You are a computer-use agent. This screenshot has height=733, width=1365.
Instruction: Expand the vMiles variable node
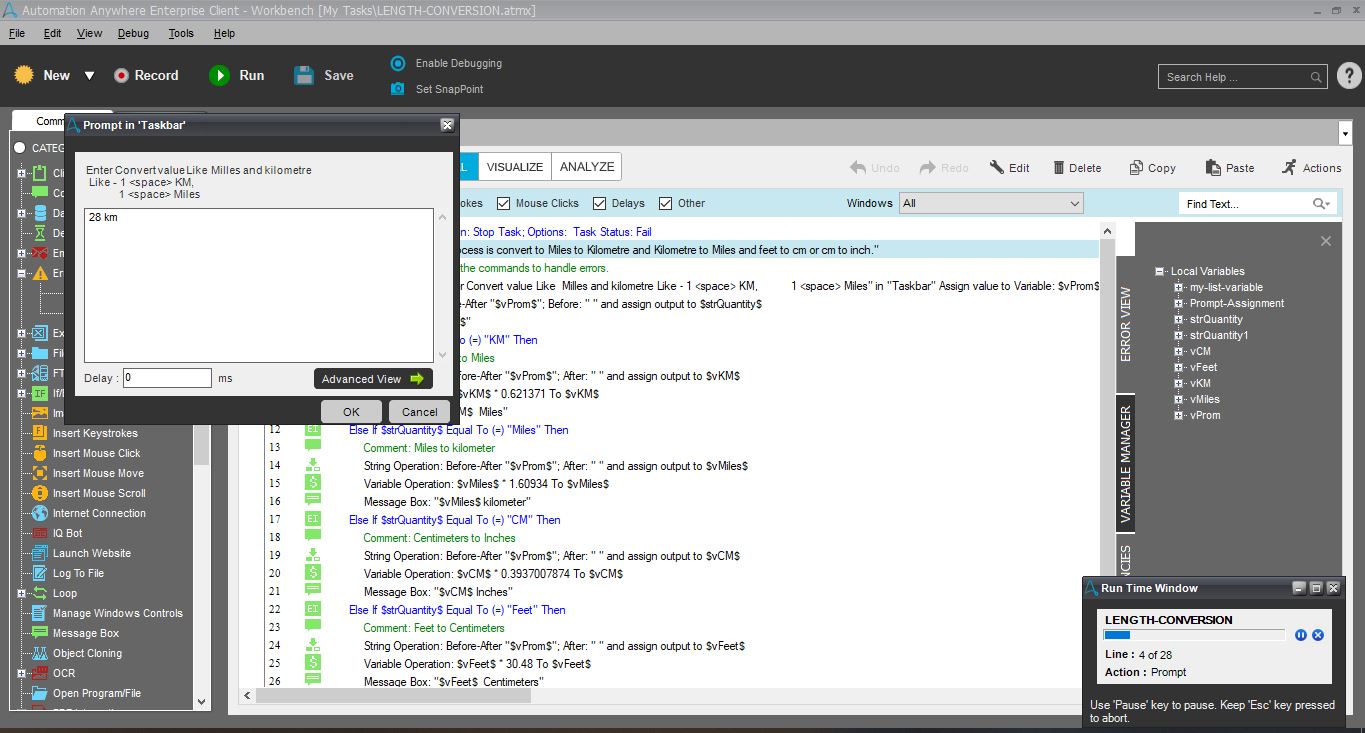coord(1179,399)
